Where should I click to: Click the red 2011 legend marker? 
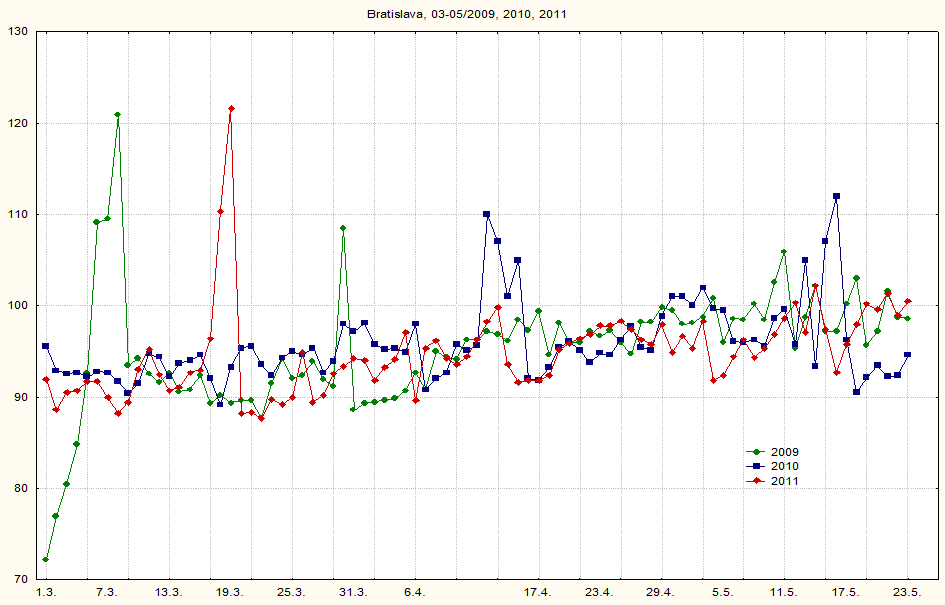757,481
